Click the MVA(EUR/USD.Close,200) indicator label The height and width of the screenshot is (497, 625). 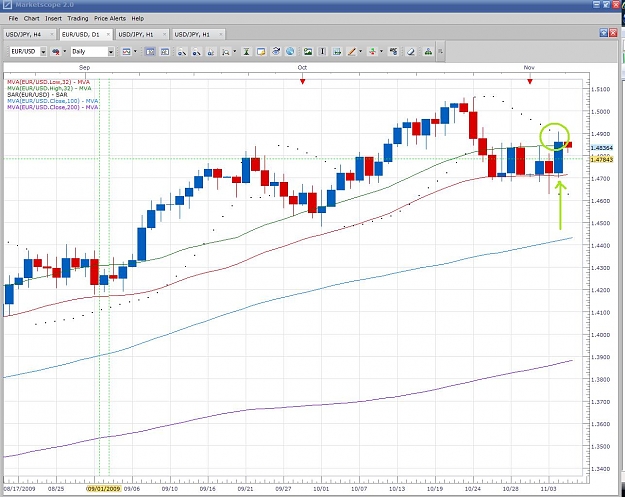click(53, 107)
